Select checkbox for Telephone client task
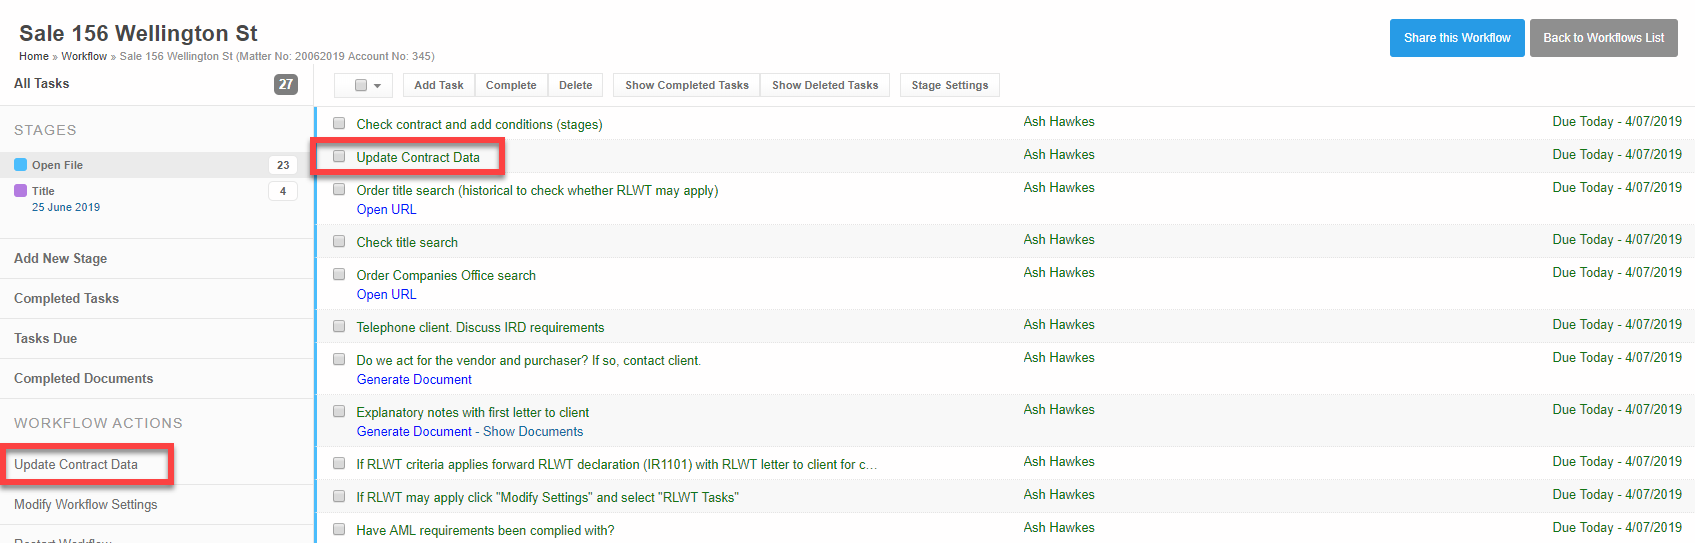Screen dimensions: 1695x543 339,327
